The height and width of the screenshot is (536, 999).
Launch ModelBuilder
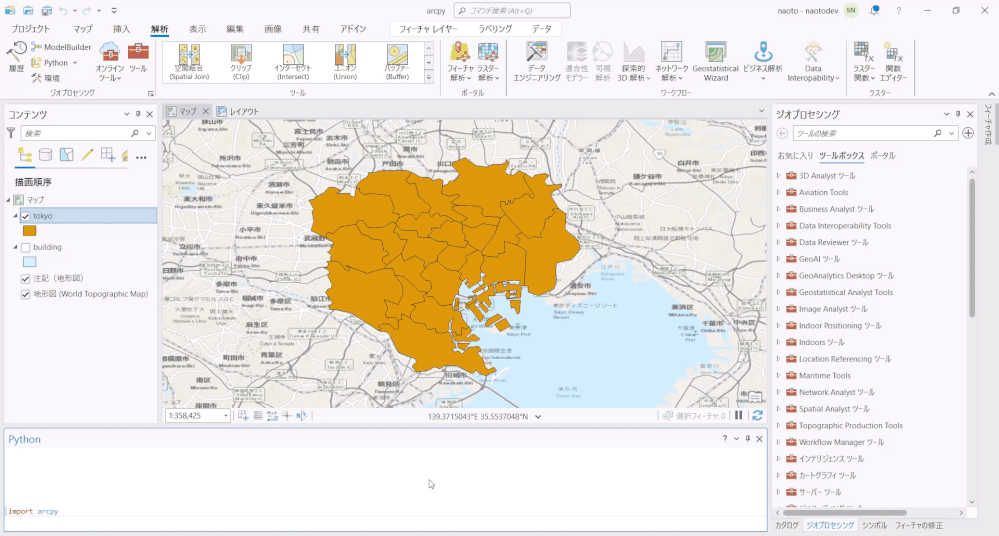(61, 47)
